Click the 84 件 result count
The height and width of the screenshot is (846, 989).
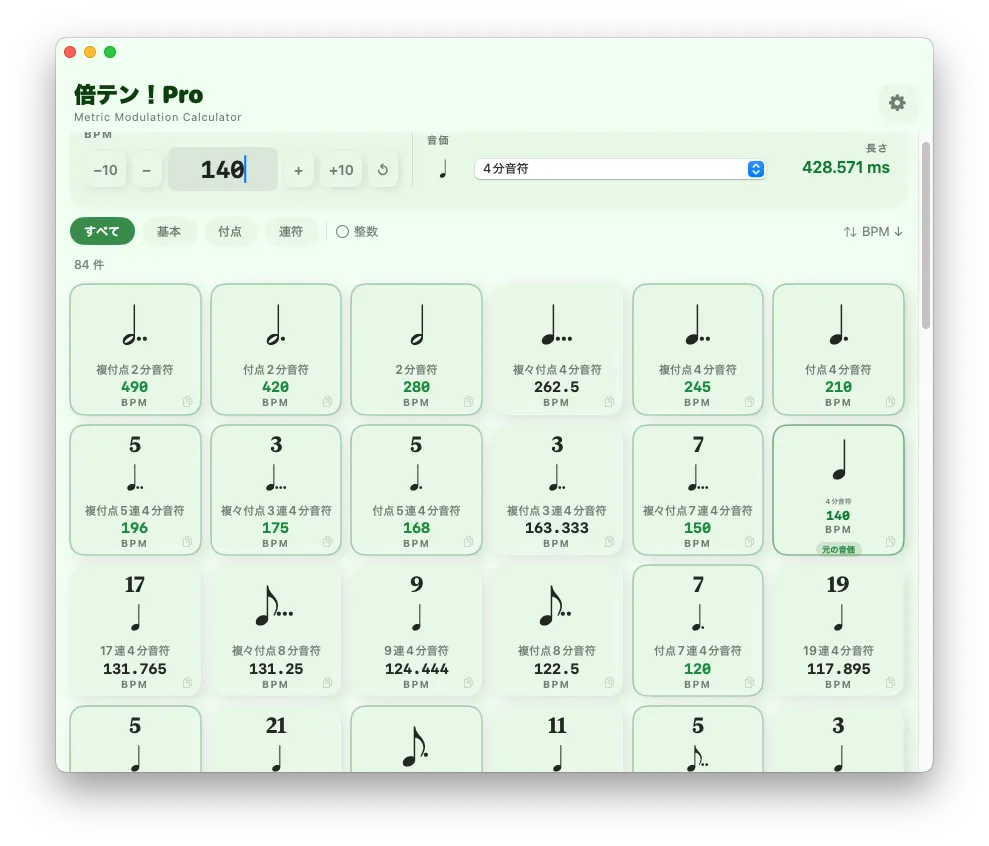pos(89,264)
